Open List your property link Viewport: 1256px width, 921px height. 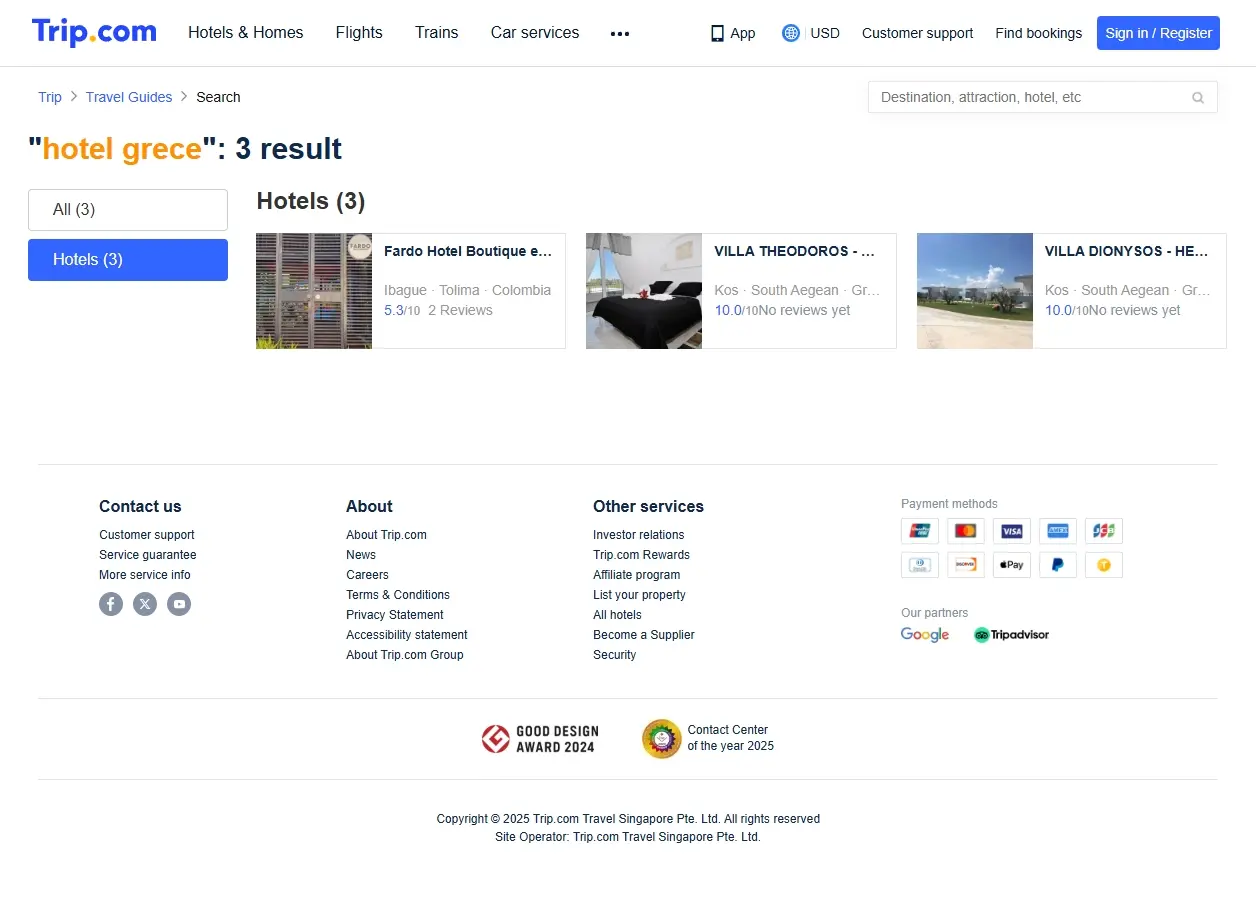tap(639, 595)
